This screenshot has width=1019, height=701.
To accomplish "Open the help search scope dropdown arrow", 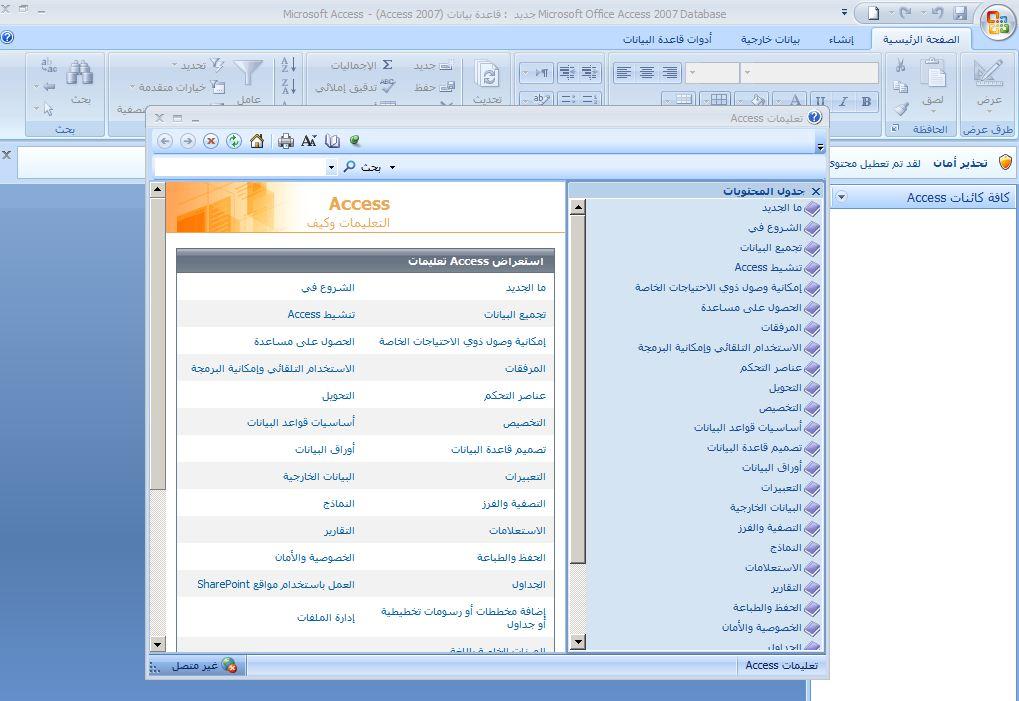I will (x=392, y=167).
